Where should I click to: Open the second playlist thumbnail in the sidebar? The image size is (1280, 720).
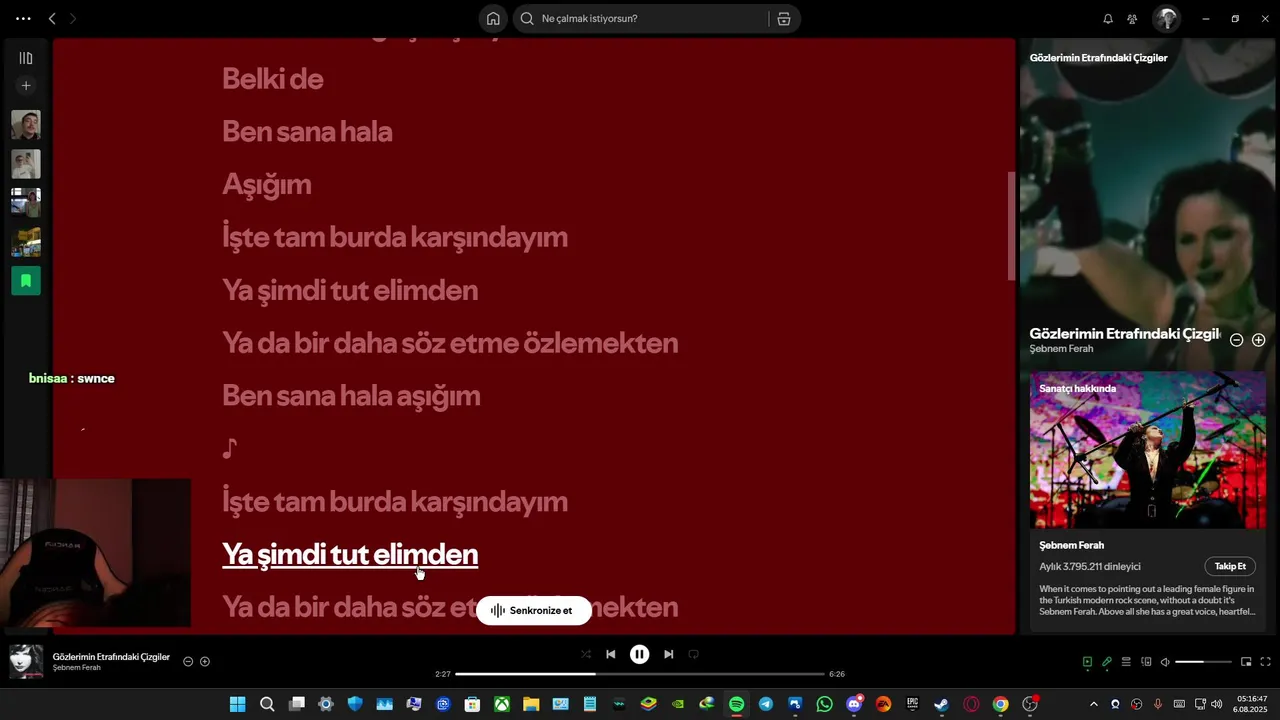[26, 164]
